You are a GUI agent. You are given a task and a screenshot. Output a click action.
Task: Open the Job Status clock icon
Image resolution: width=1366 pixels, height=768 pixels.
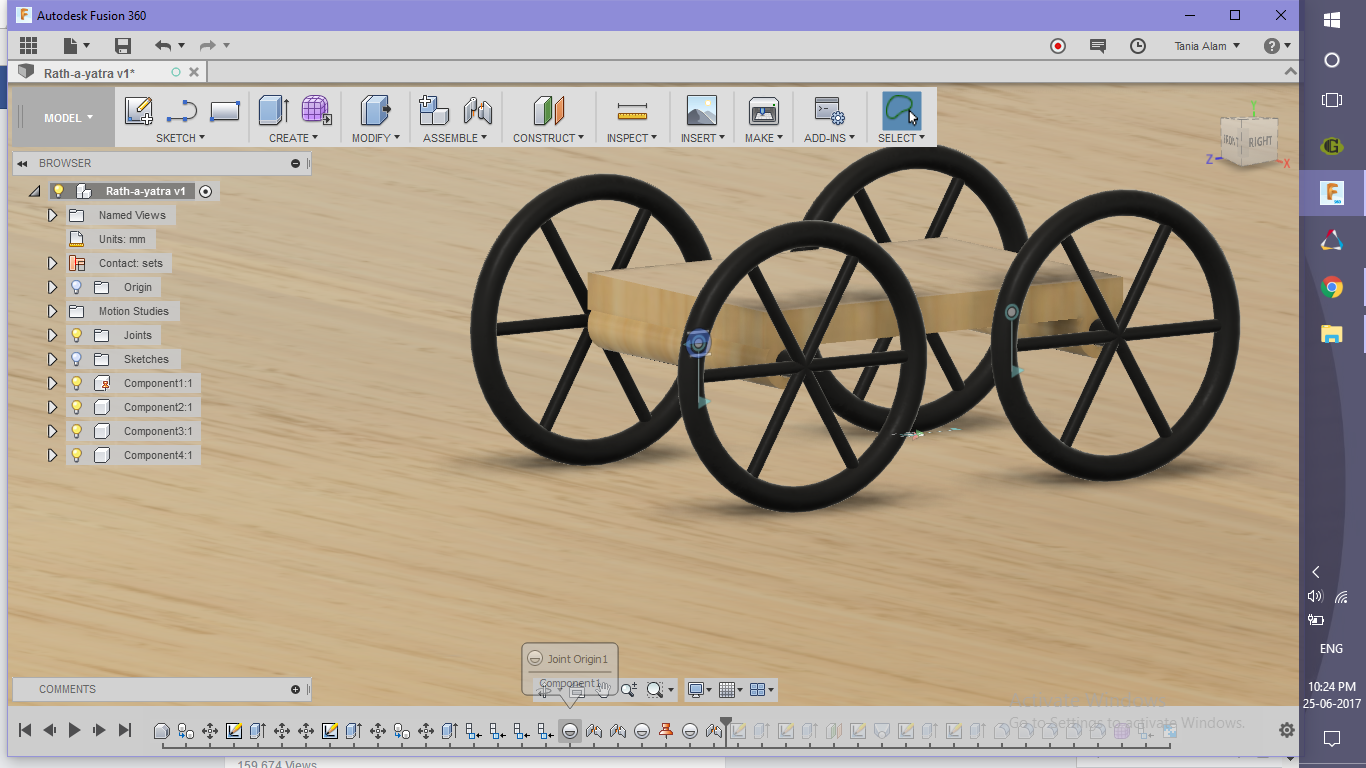click(1138, 46)
